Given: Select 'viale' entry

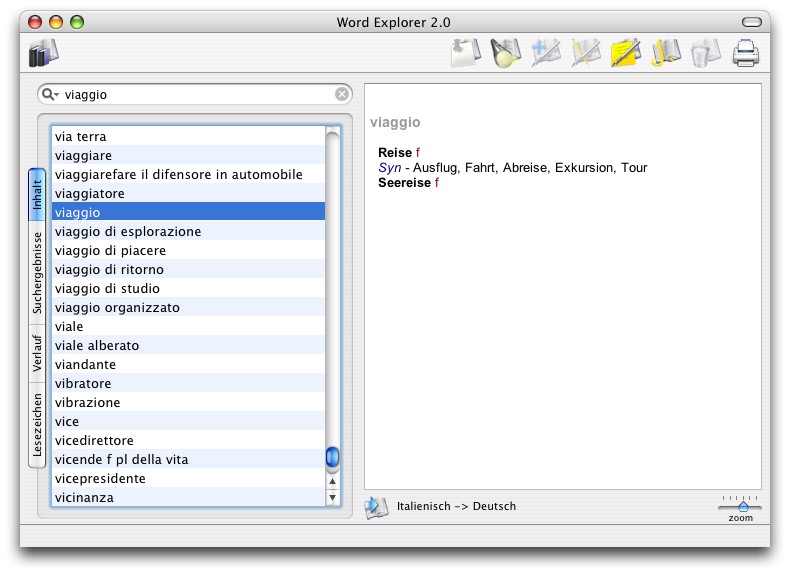Looking at the screenshot, I should point(188,326).
